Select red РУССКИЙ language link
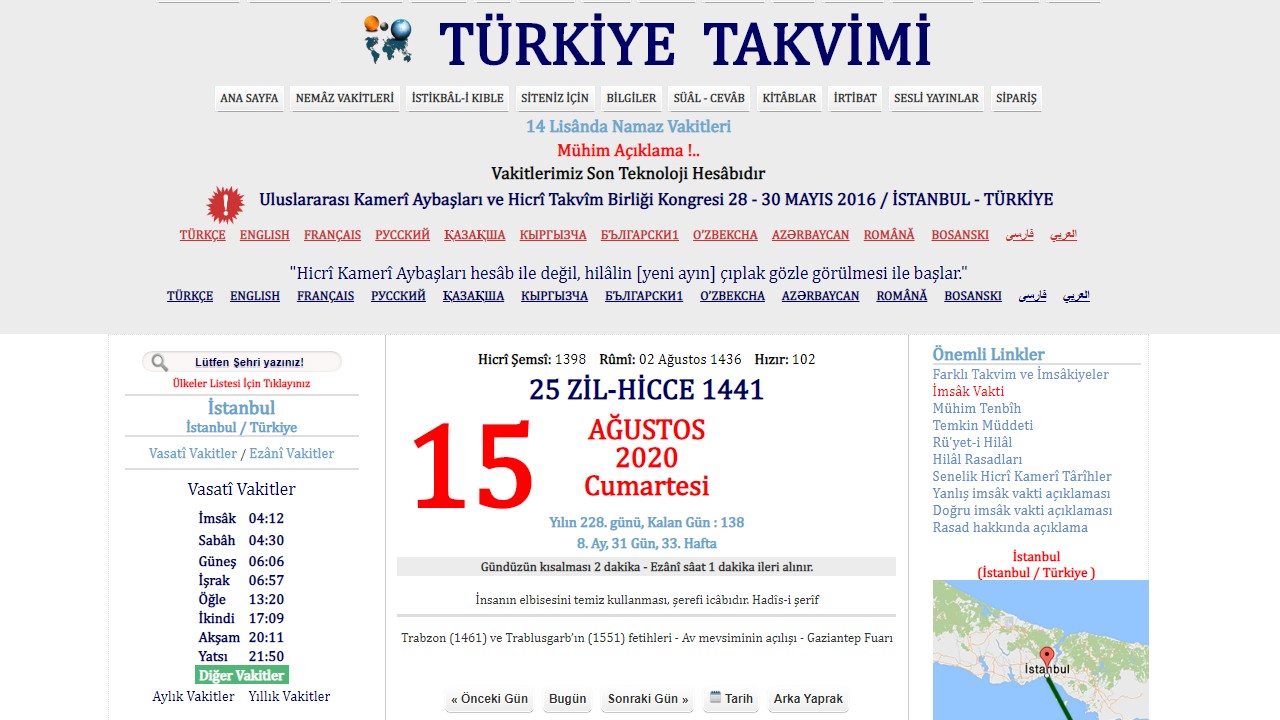1280x720 pixels. pos(403,235)
